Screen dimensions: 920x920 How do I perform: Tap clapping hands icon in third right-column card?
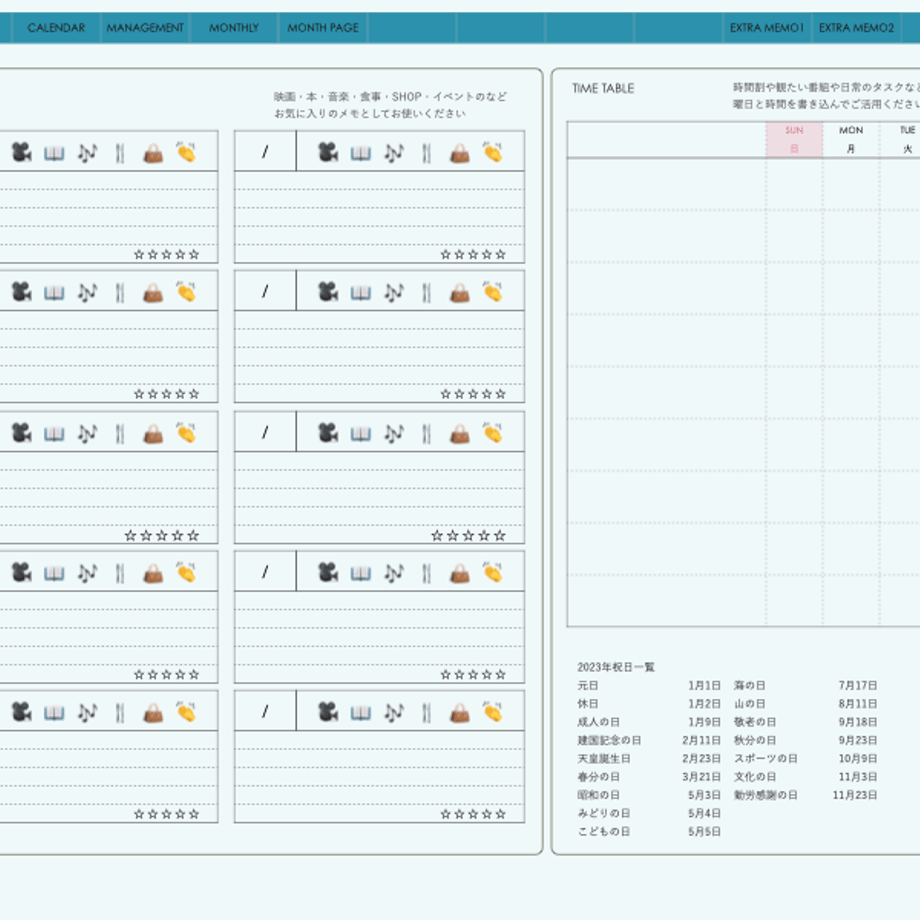[x=493, y=432]
